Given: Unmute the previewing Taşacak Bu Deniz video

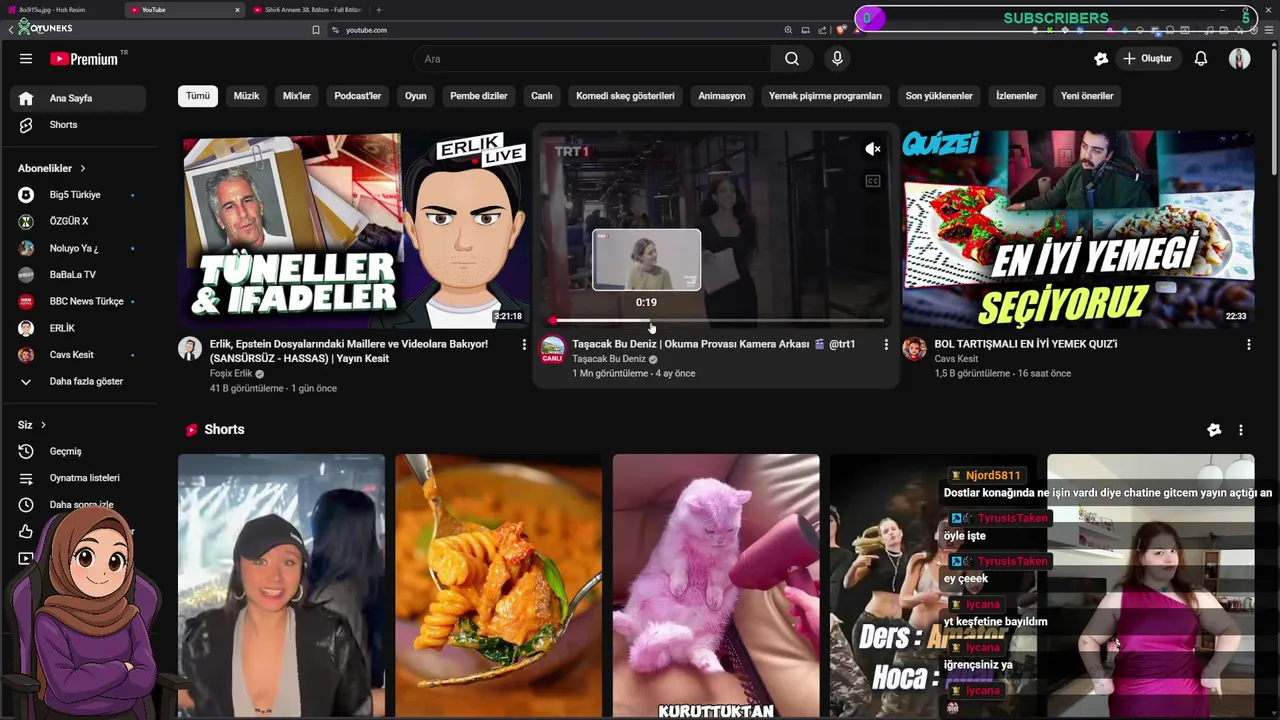Looking at the screenshot, I should click(x=873, y=149).
